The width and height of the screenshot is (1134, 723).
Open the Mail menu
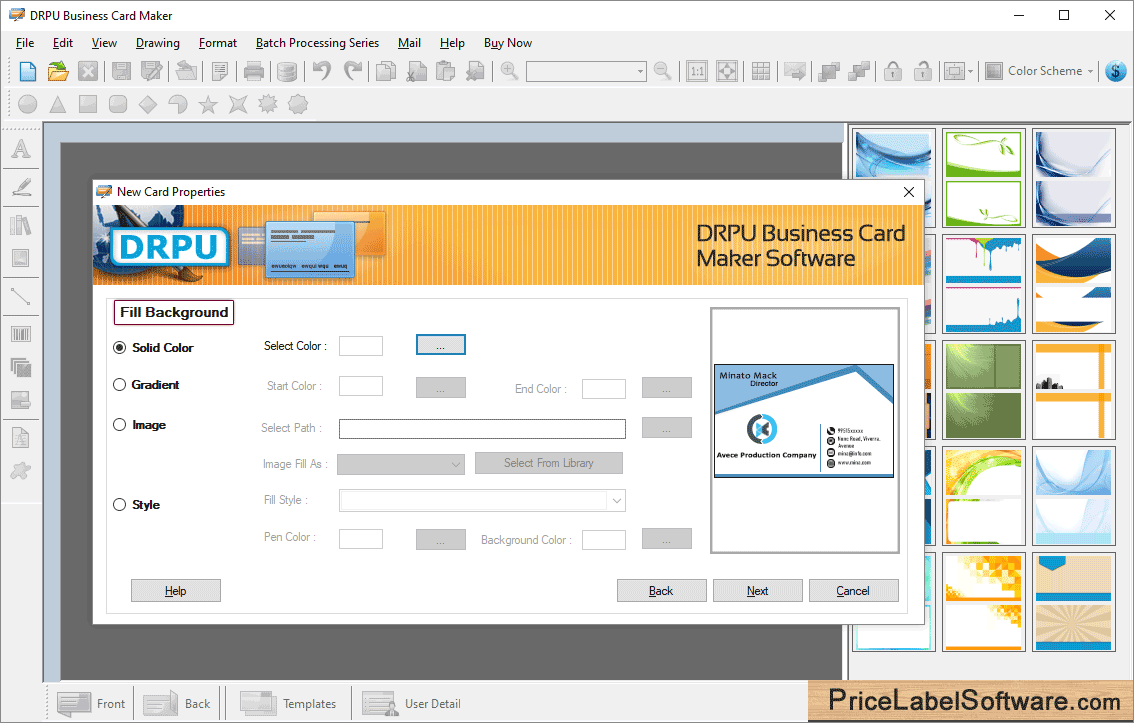tap(409, 43)
